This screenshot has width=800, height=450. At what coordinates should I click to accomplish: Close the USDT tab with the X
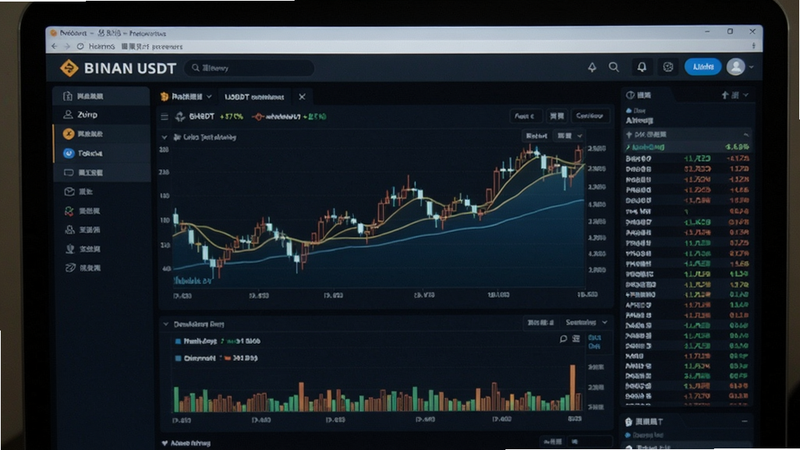point(302,97)
